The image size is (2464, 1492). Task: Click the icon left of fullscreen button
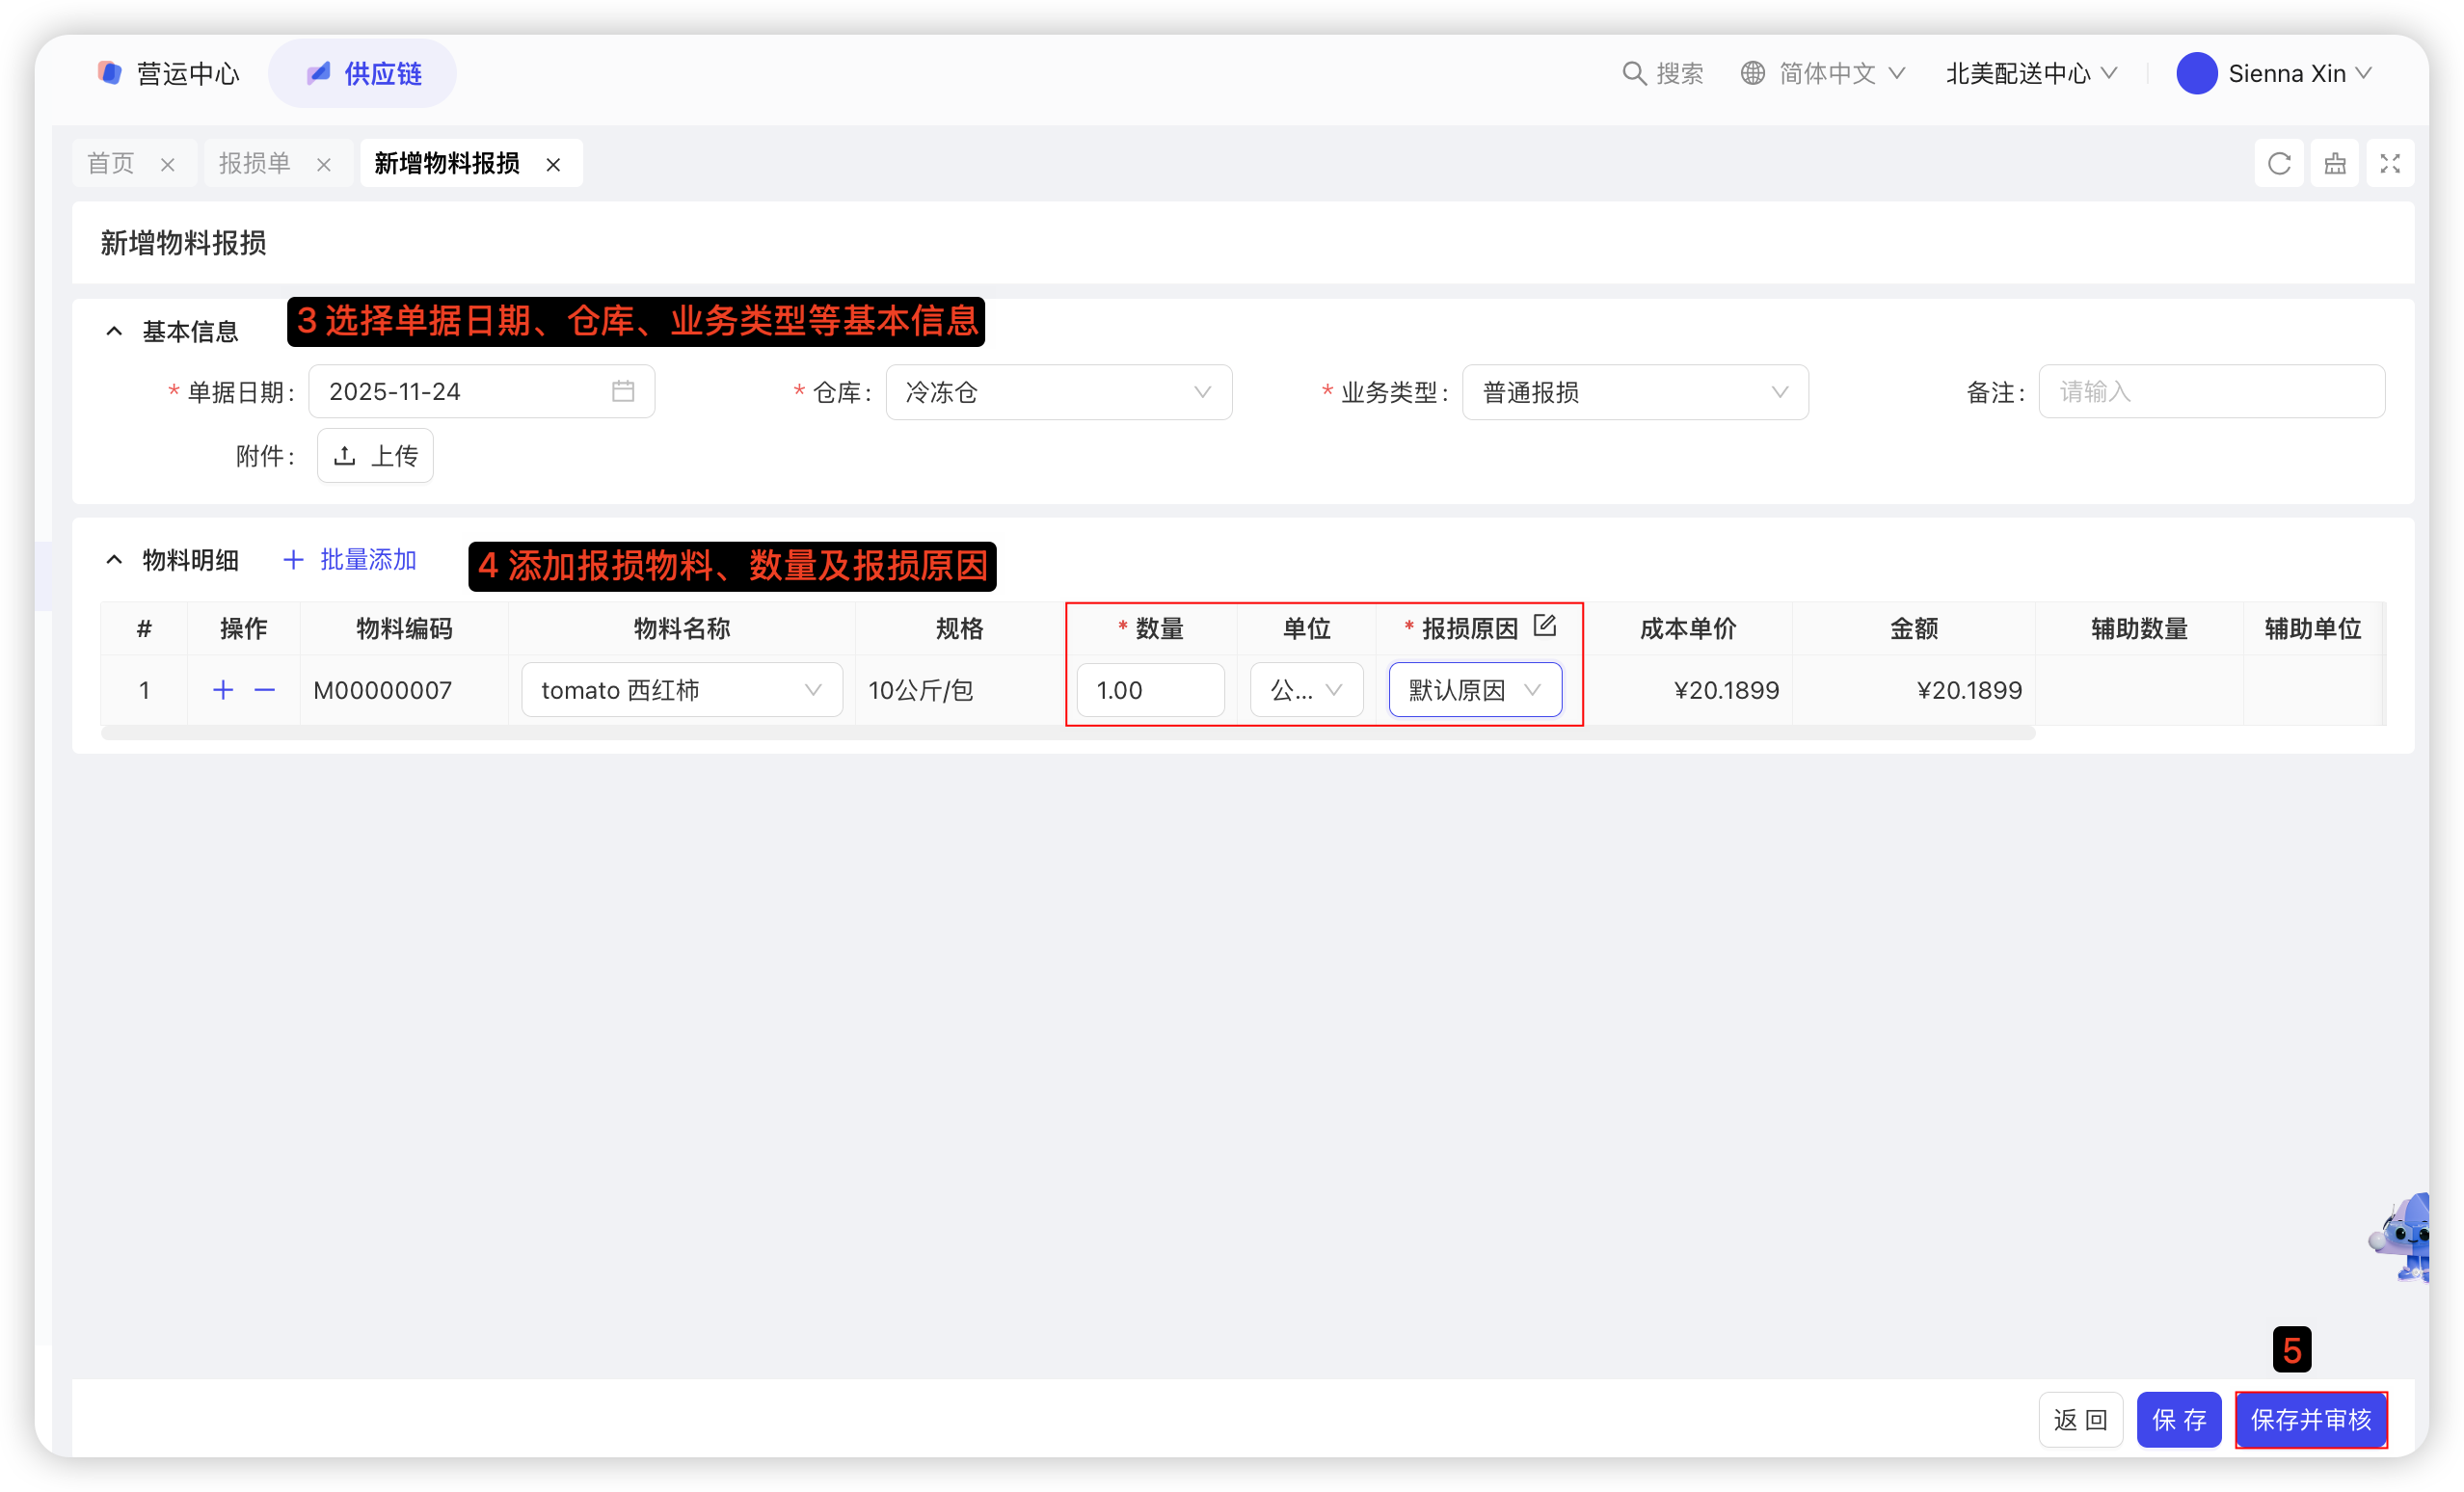[x=2334, y=163]
